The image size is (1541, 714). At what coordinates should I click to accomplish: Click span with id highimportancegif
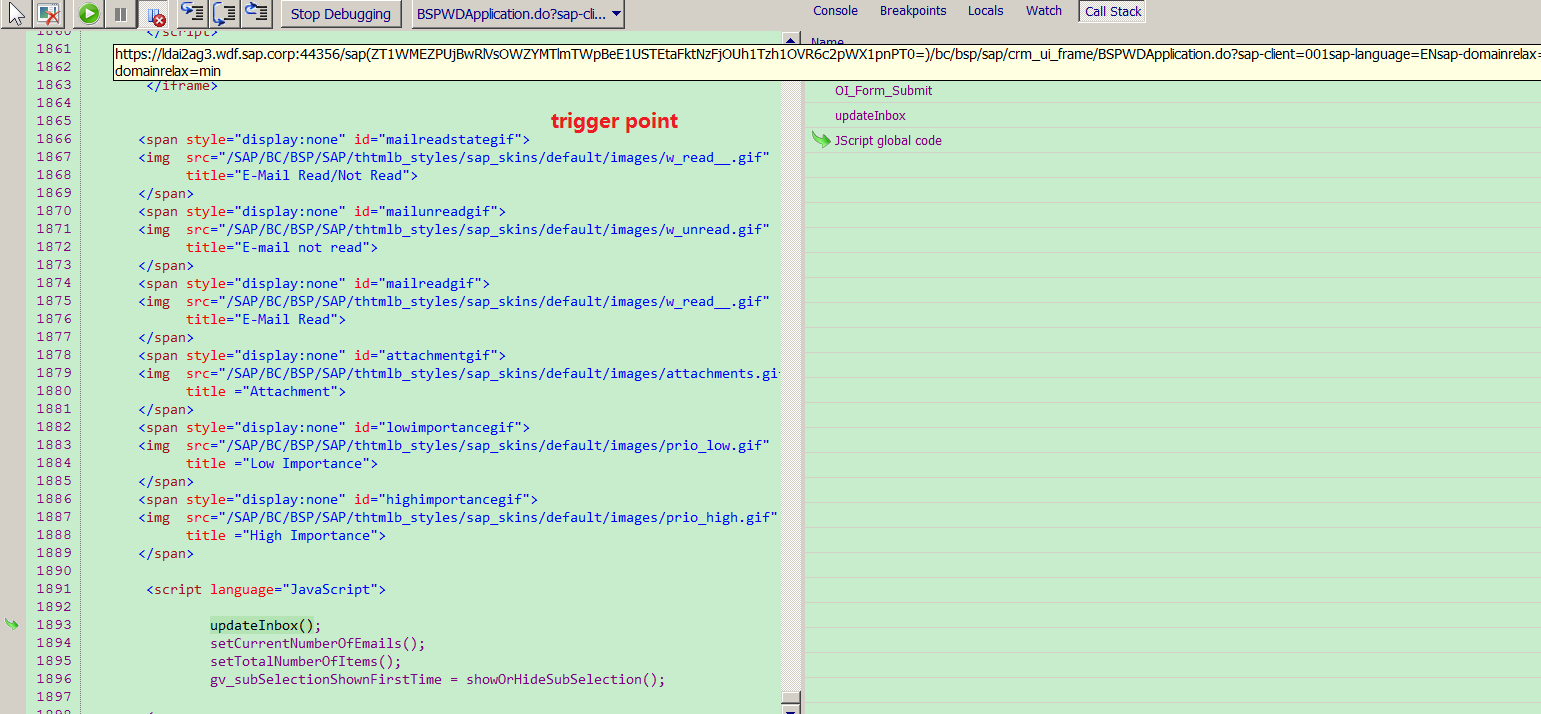click(338, 499)
